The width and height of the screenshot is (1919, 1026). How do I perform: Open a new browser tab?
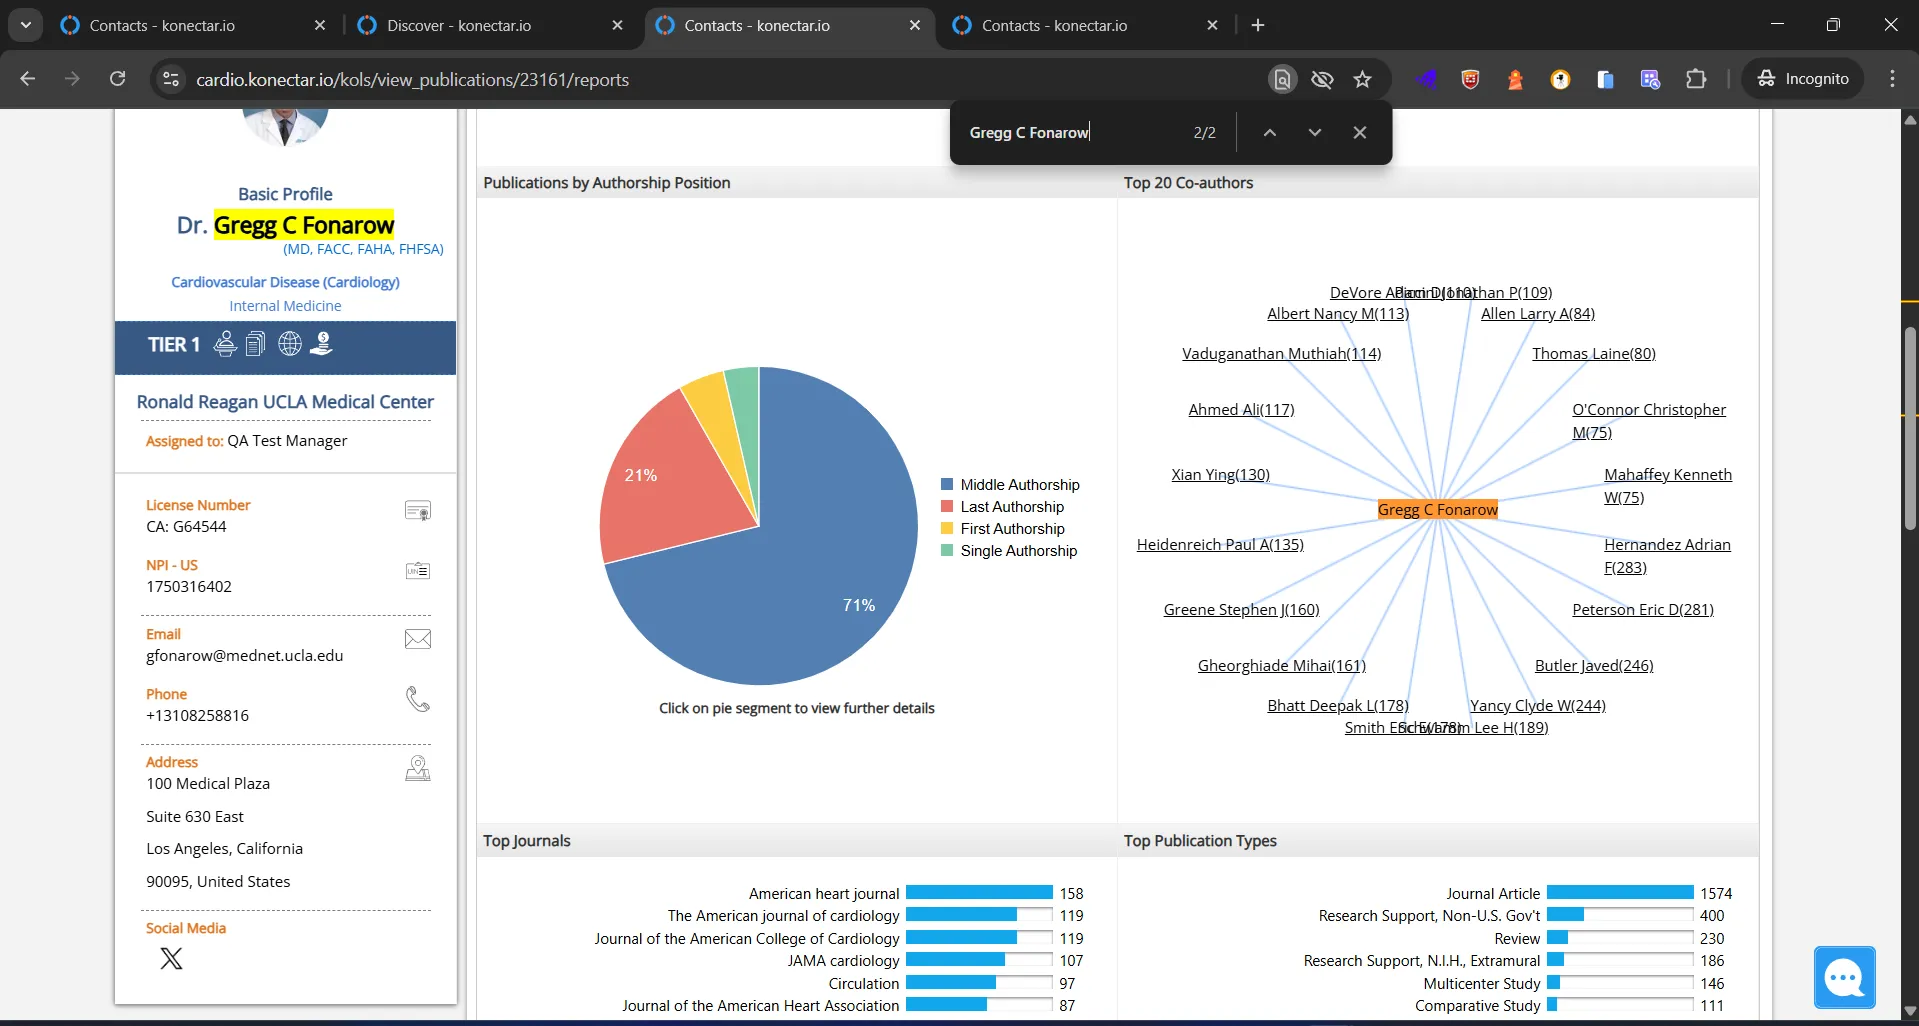[x=1258, y=25]
